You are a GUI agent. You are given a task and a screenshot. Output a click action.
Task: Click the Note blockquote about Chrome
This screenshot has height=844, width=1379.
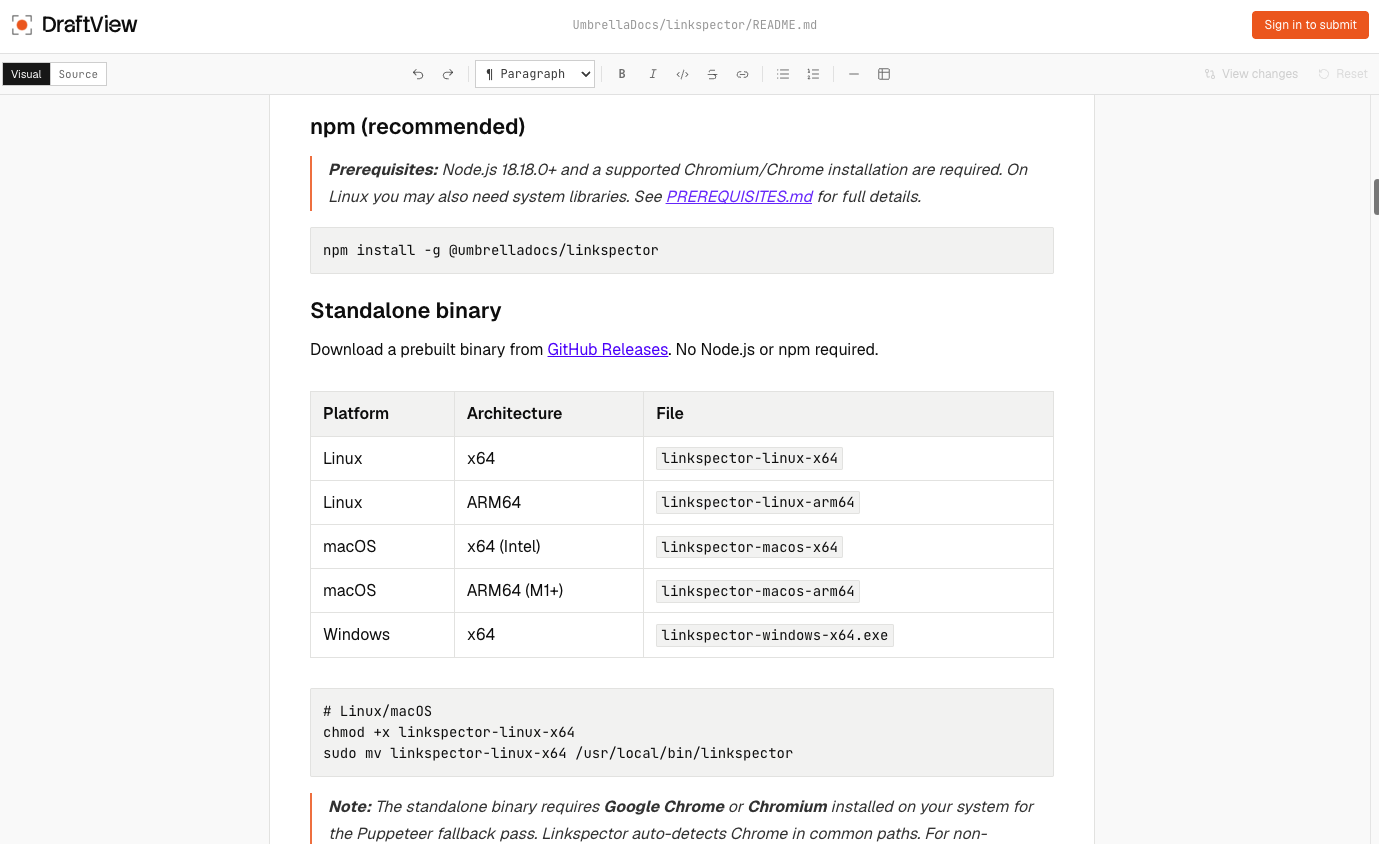[681, 820]
